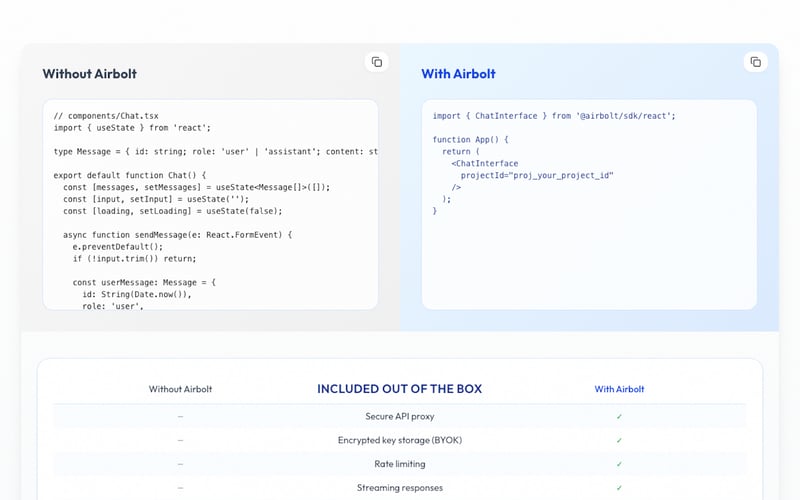
Task: Click the 'type Message' definition line
Action: pyautogui.click(x=216, y=152)
